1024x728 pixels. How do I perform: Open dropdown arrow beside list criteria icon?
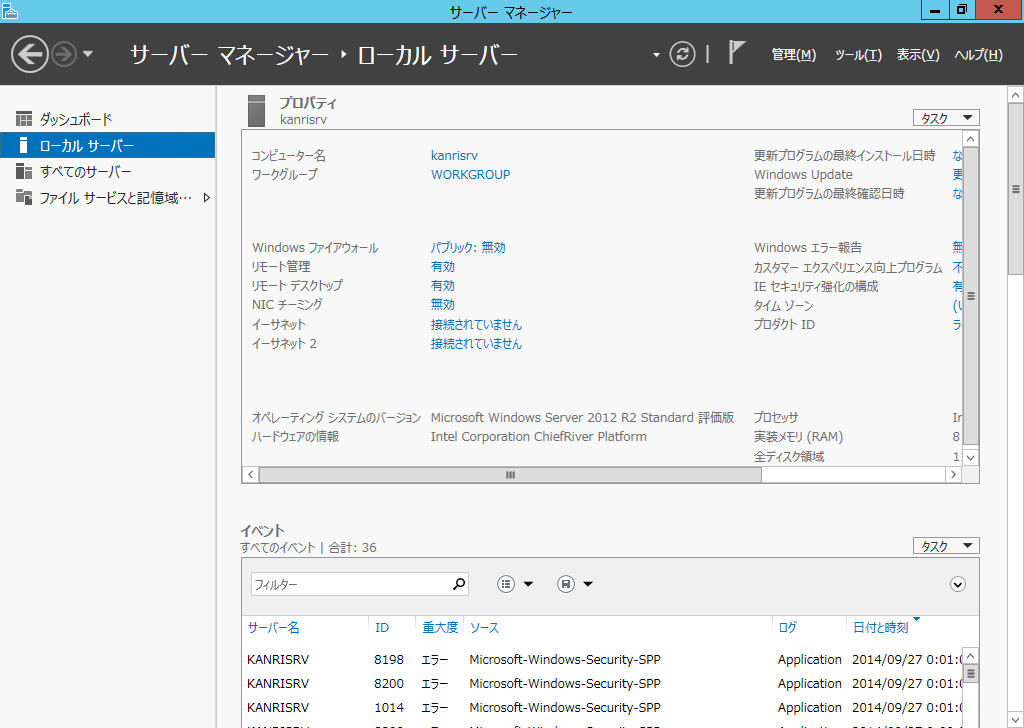click(528, 584)
